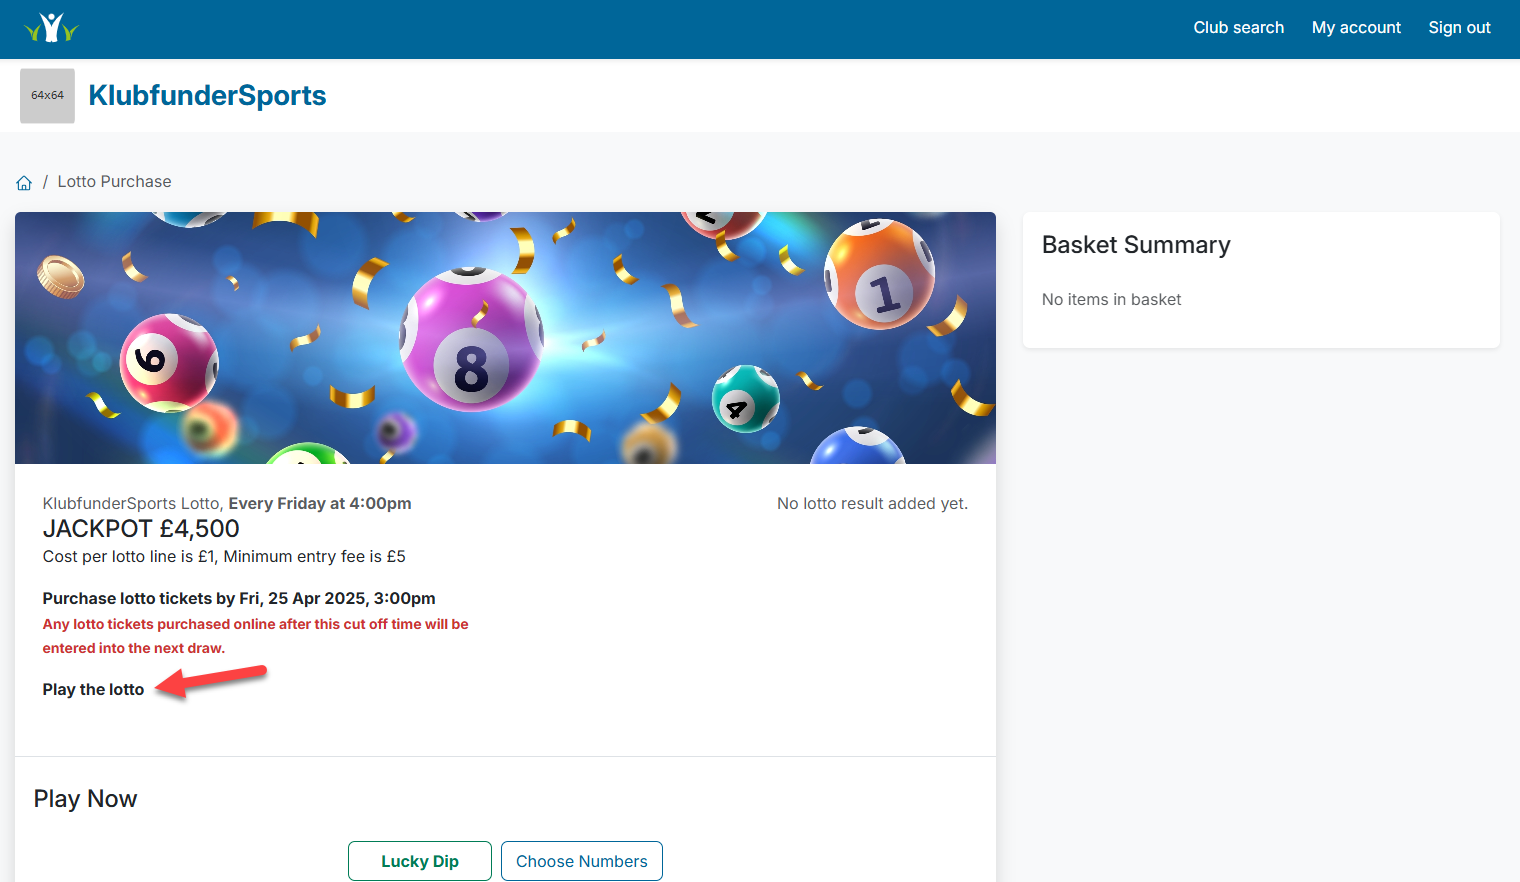Image resolution: width=1520 pixels, height=882 pixels.
Task: Click the KlubfunderSports club name heading
Action: (x=207, y=96)
